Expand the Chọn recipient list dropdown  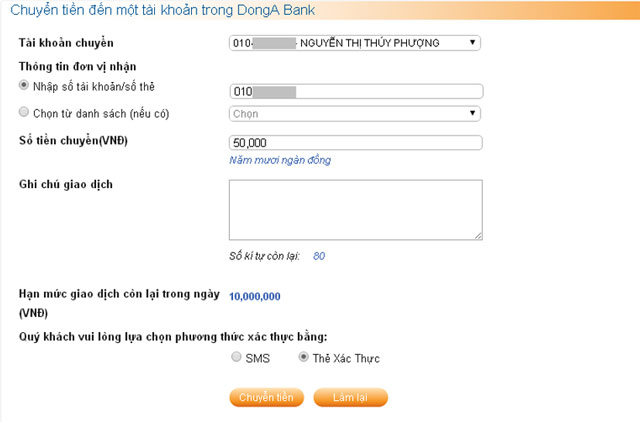pyautogui.click(x=355, y=114)
